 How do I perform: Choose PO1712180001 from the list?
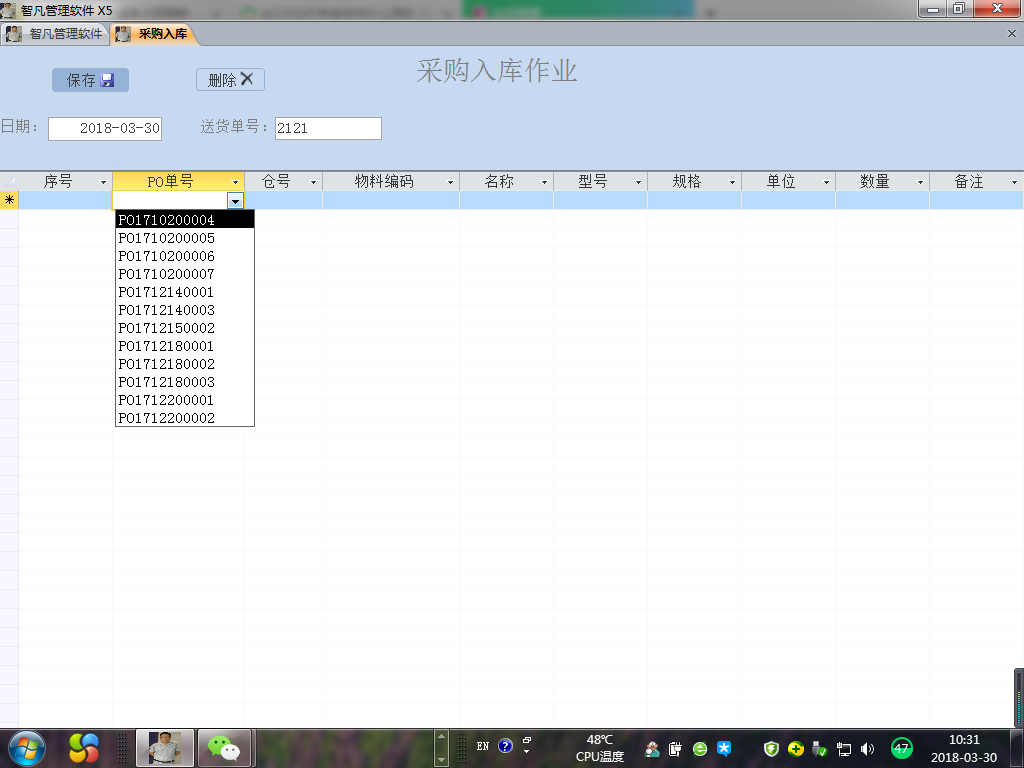coord(185,346)
